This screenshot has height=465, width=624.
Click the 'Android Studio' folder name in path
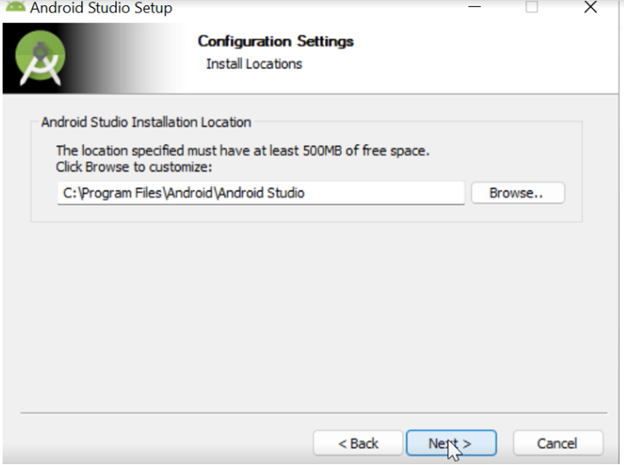click(x=263, y=193)
